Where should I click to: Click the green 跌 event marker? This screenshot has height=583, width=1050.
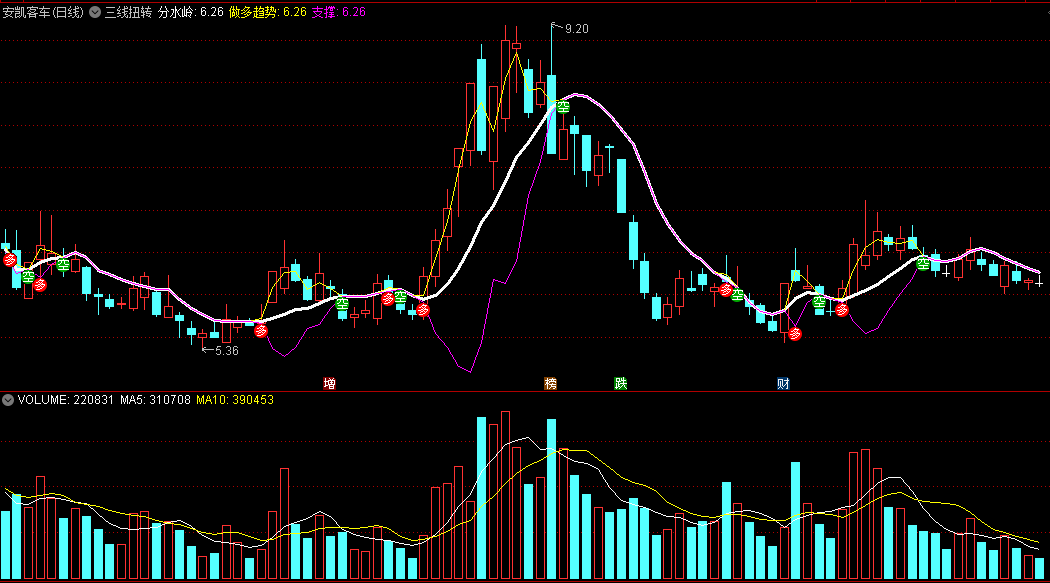621,384
